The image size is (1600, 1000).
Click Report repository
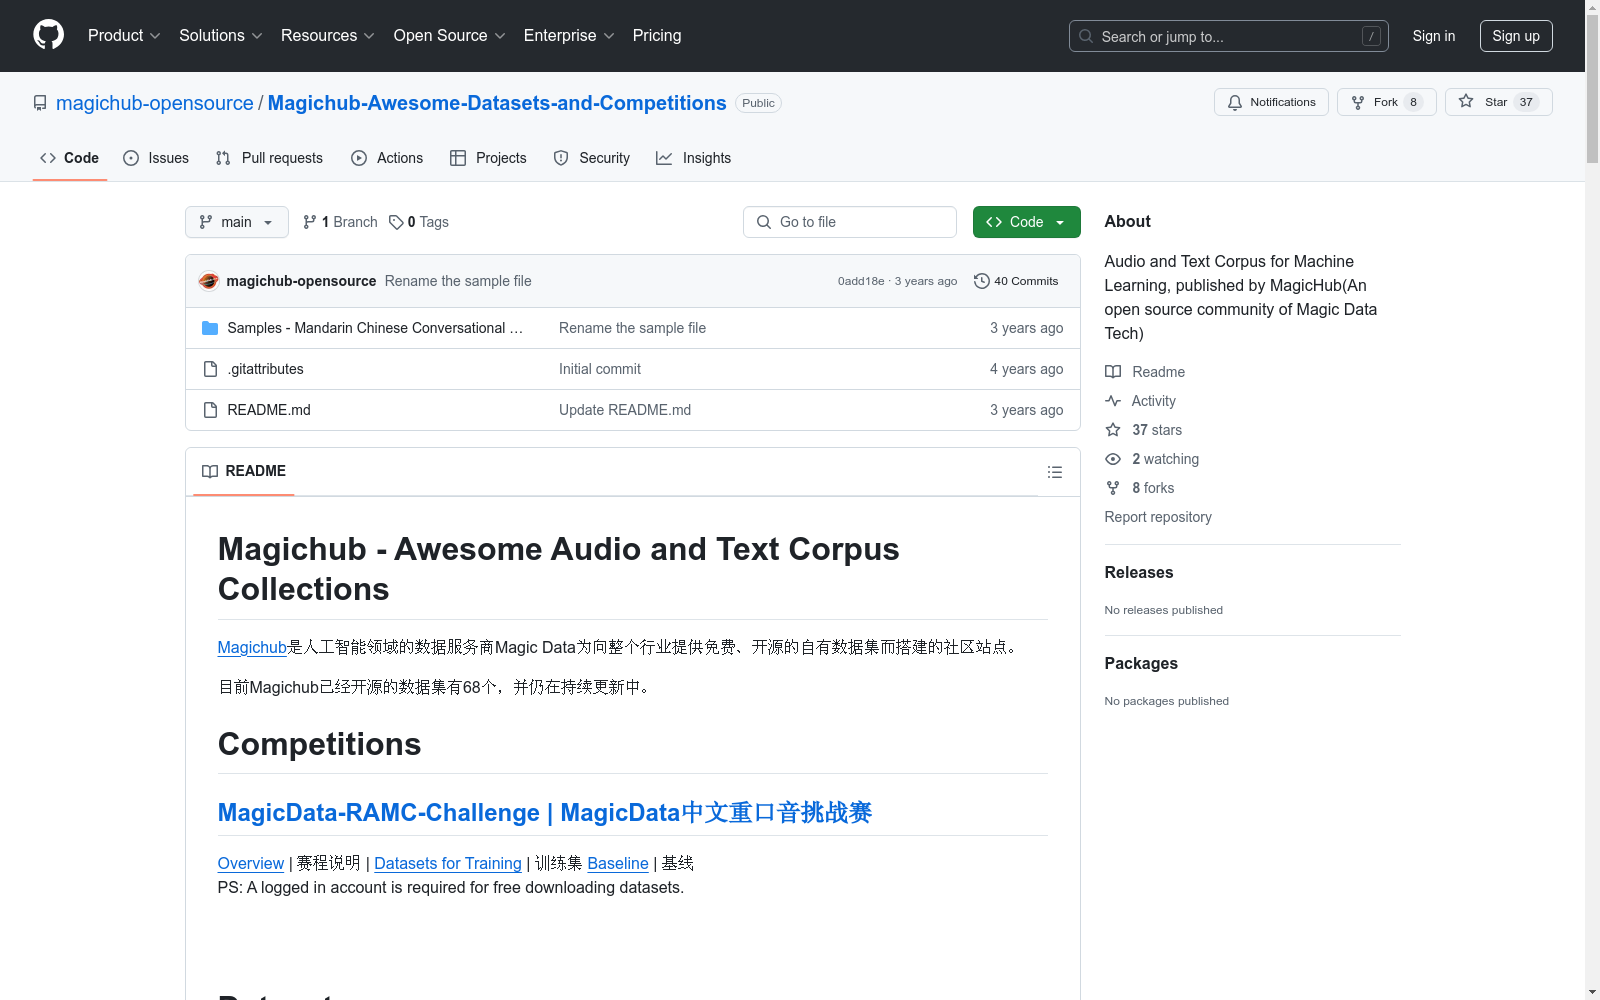[1158, 517]
